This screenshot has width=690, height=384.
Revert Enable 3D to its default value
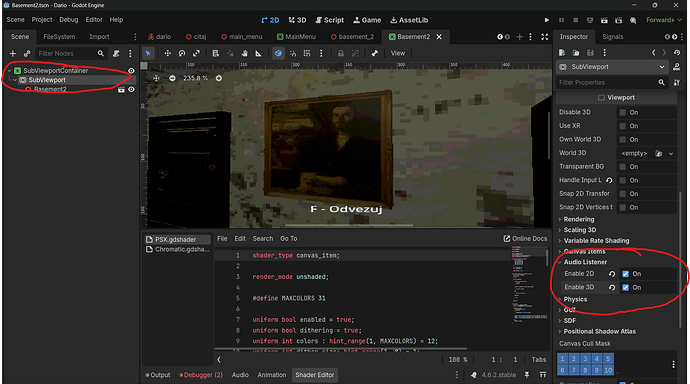[612, 288]
